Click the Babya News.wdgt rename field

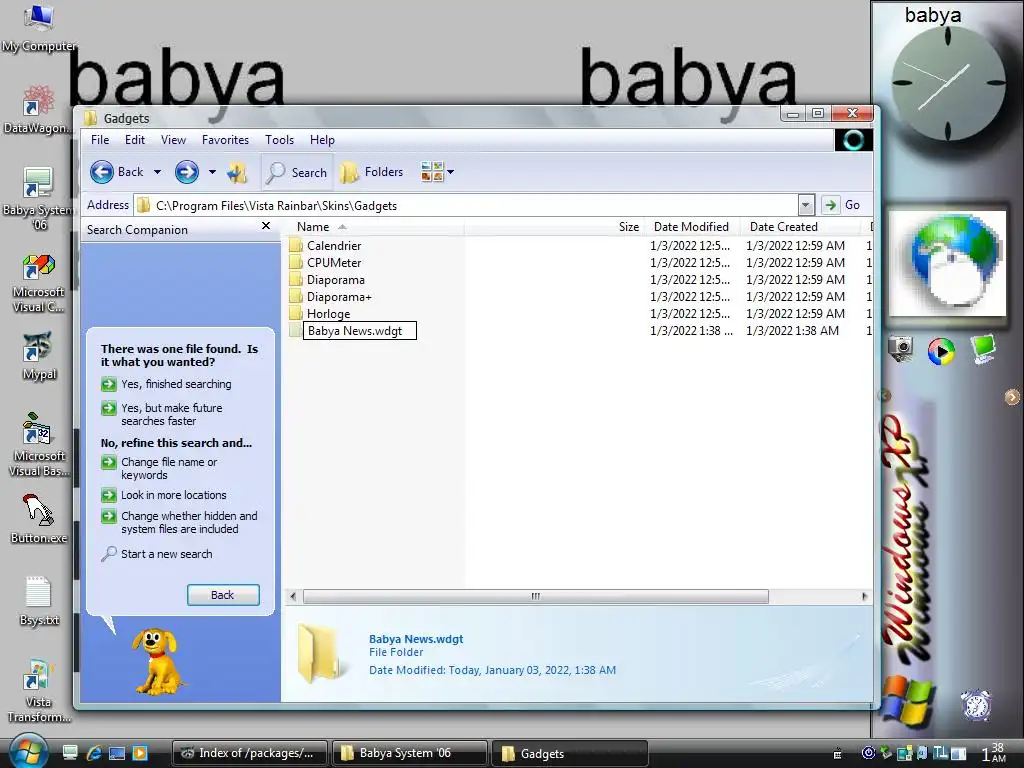(x=360, y=330)
